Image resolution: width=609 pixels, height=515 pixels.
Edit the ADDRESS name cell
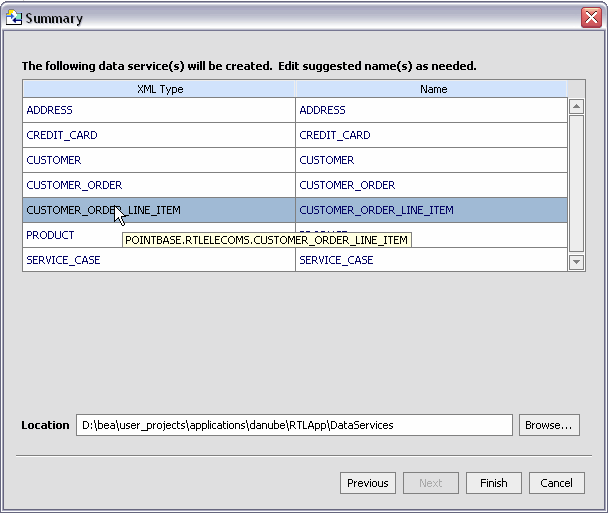coord(432,110)
